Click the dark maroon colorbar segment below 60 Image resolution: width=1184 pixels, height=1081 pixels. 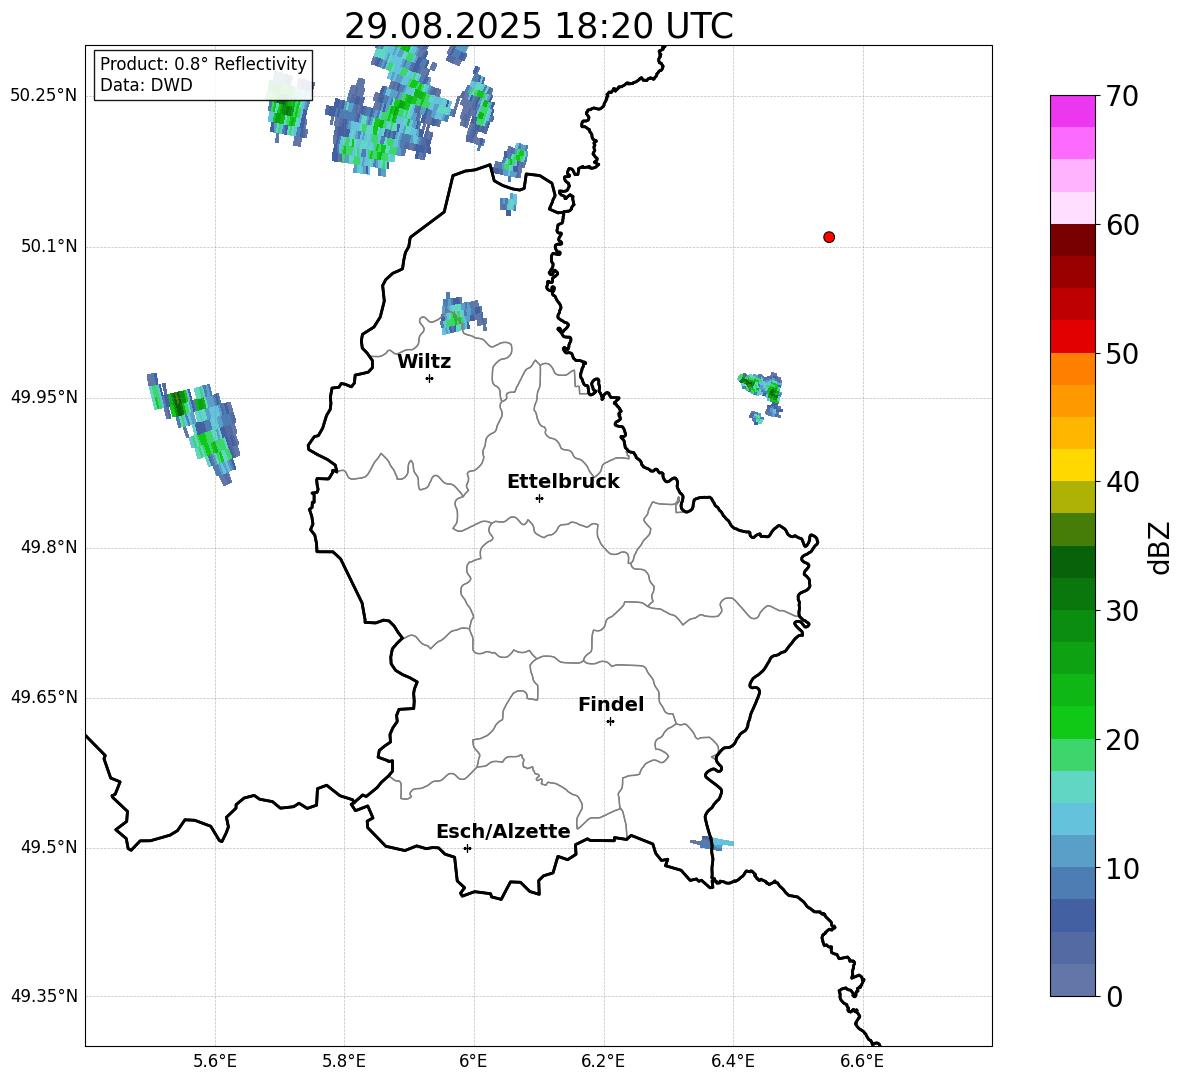pos(1073,240)
